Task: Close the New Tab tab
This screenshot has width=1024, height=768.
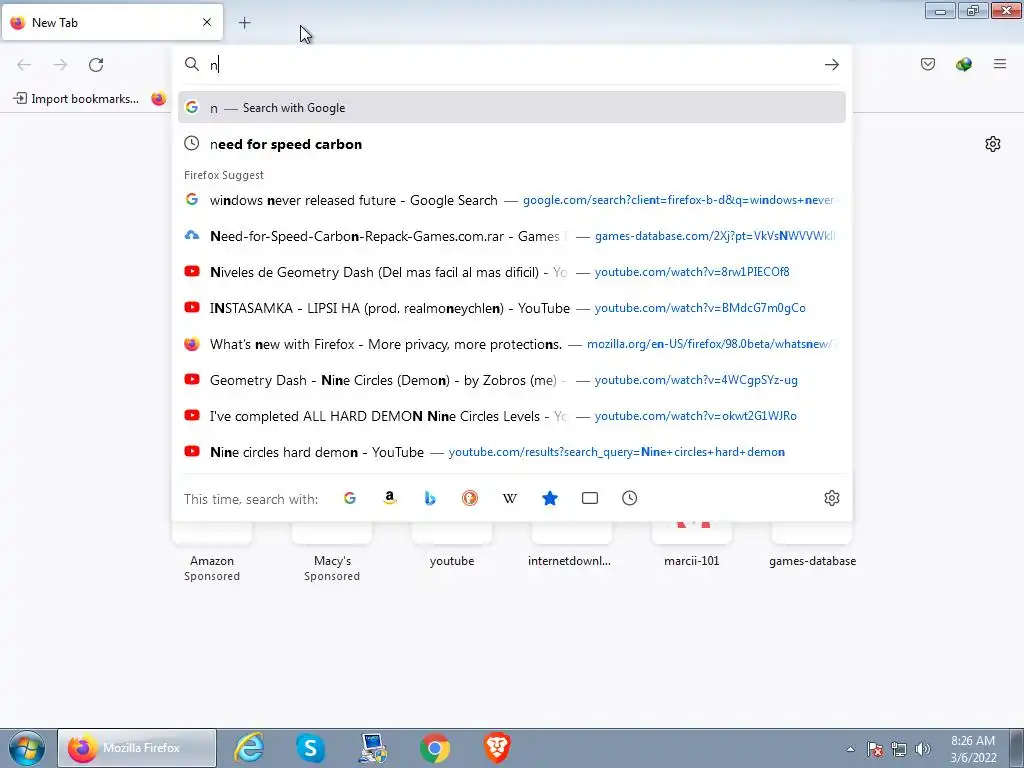Action: [207, 22]
